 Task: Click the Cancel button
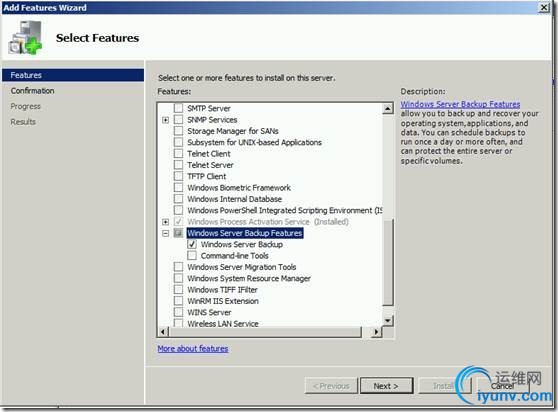point(502,386)
